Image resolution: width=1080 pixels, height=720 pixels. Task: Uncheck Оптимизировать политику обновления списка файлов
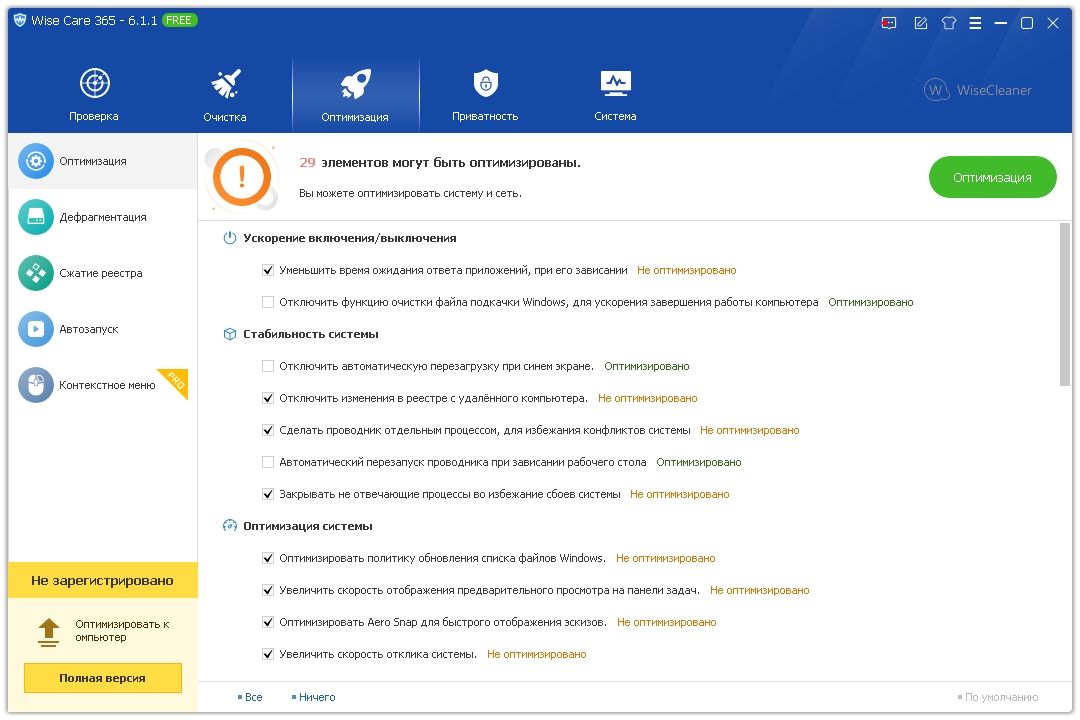[x=268, y=558]
